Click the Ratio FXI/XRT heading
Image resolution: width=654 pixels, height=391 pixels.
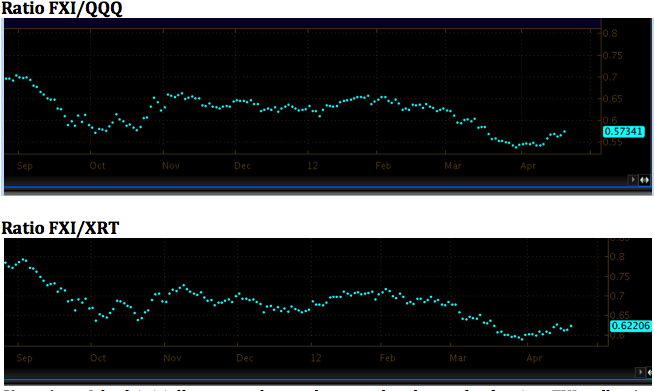click(60, 228)
